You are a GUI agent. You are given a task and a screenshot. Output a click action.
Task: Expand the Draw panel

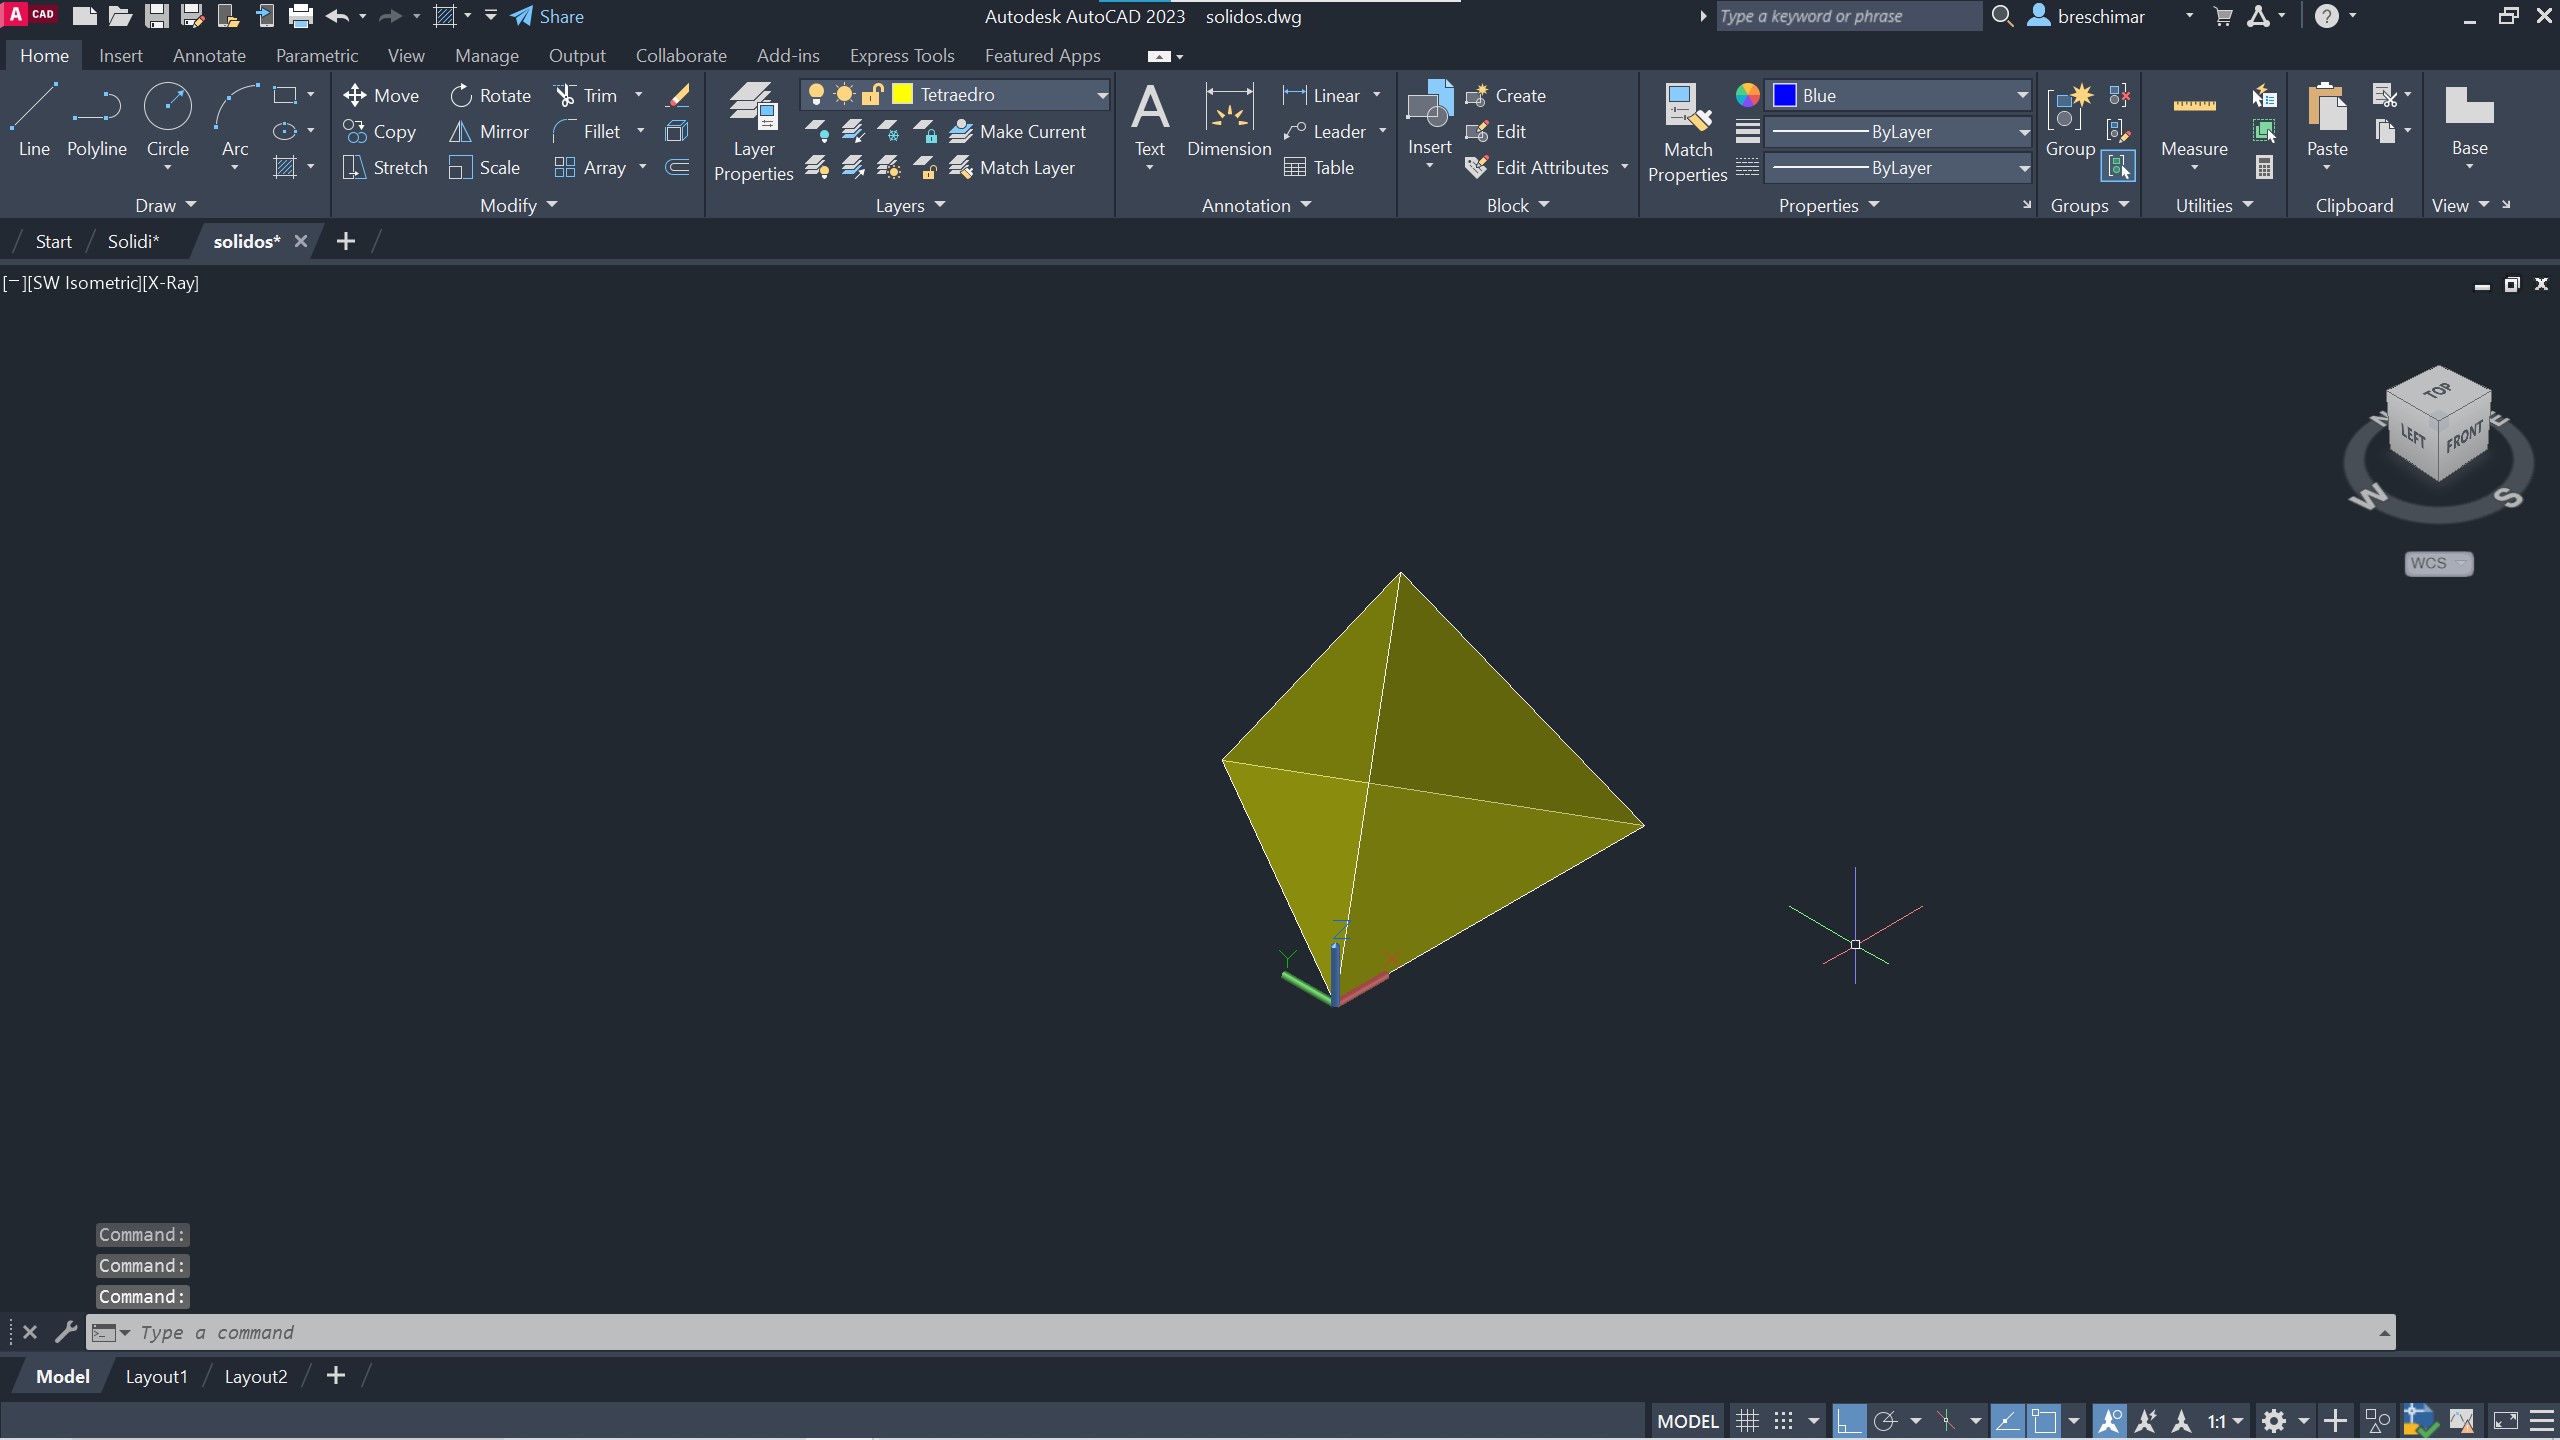[165, 205]
